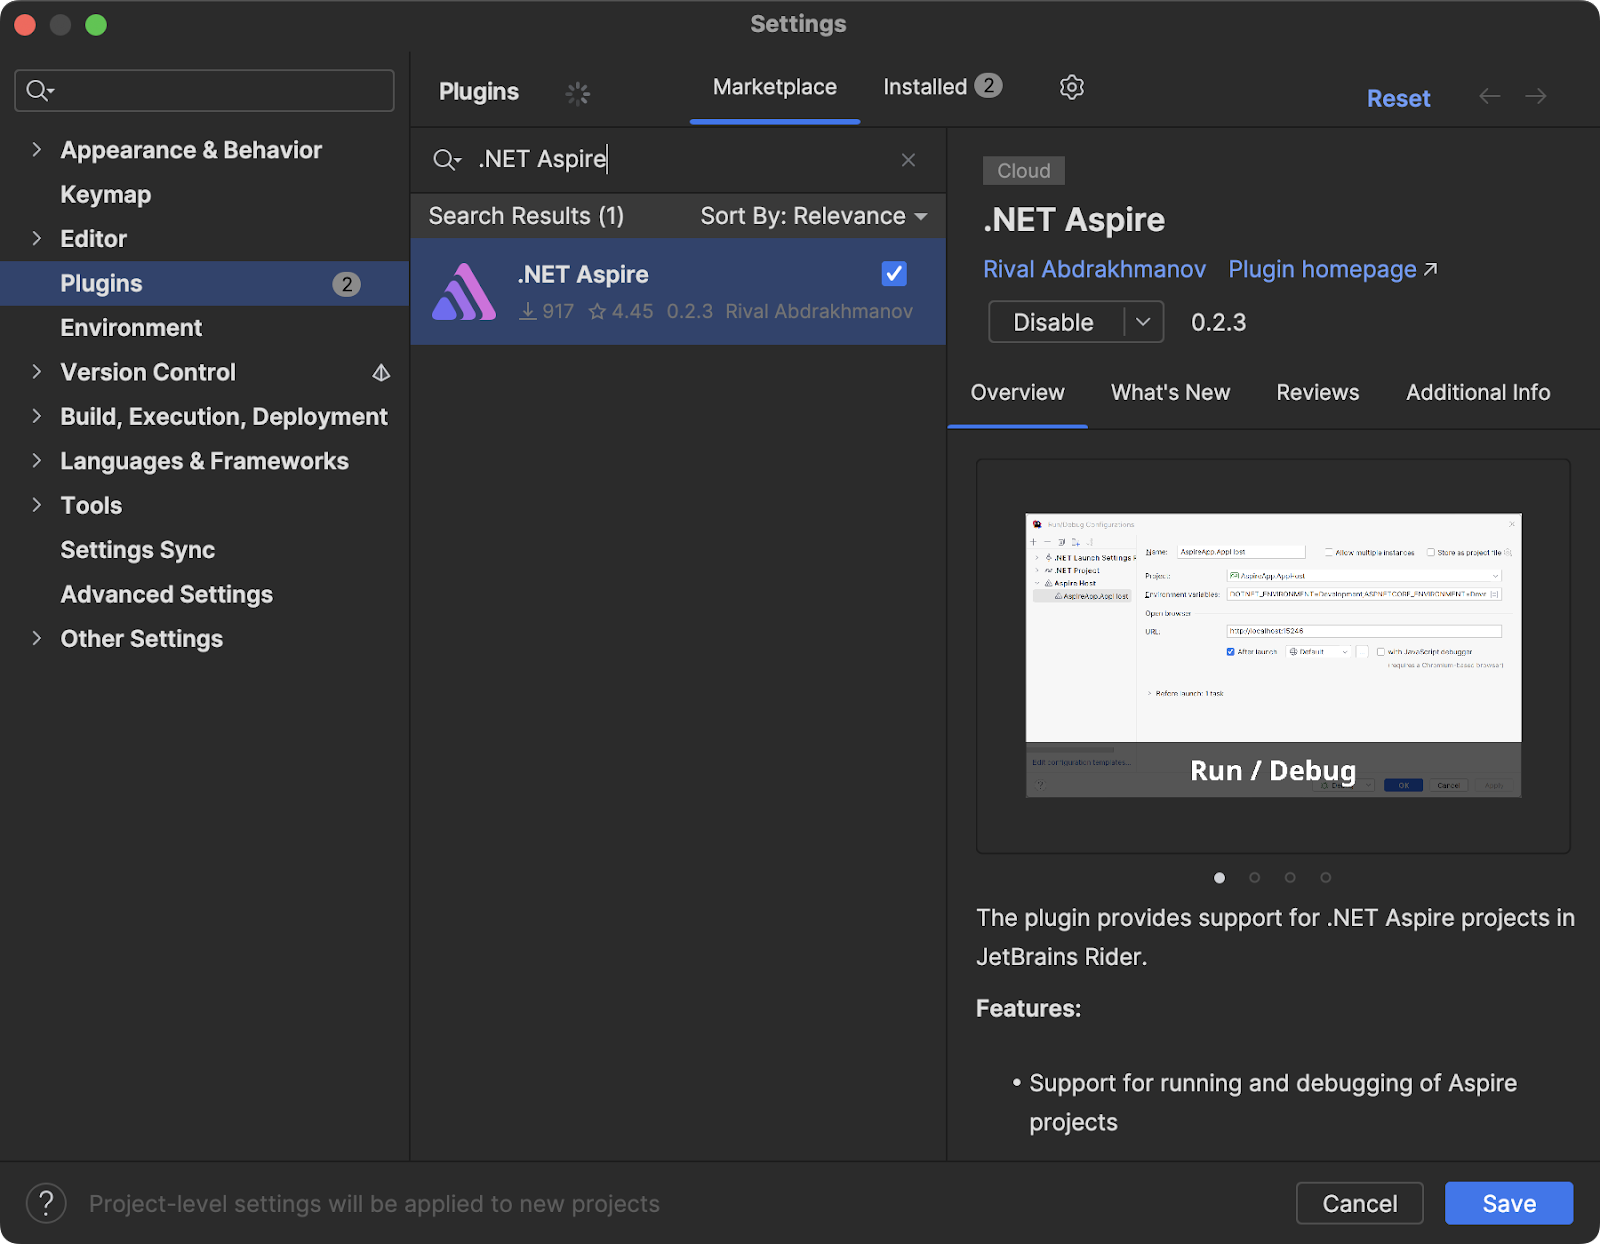Expand the Editor section
This screenshot has width=1600, height=1244.
coord(37,239)
